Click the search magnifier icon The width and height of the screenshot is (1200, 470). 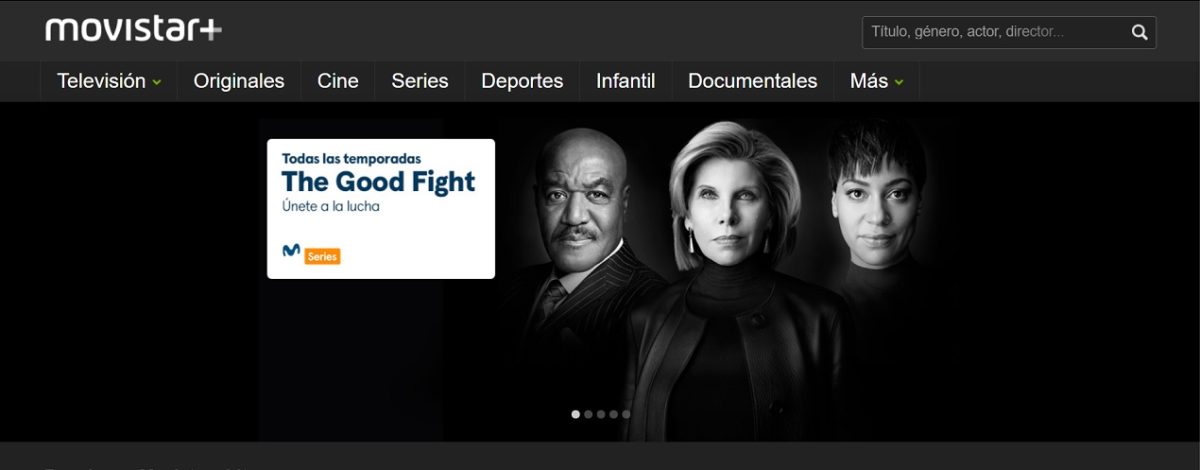pos(1139,32)
